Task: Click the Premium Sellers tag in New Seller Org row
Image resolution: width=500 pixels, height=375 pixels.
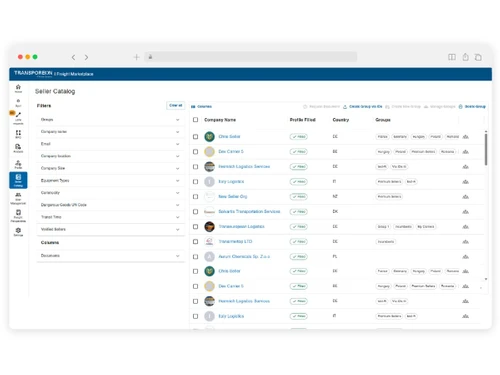Action: click(x=389, y=197)
